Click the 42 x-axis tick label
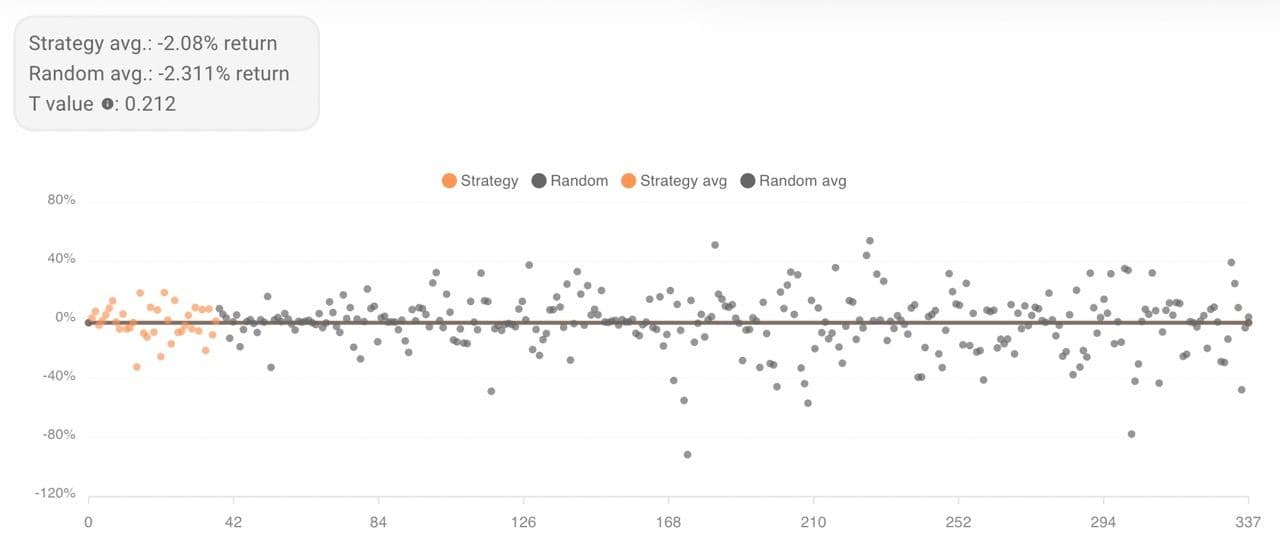Screen dimensions: 1280x552 (x=233, y=522)
